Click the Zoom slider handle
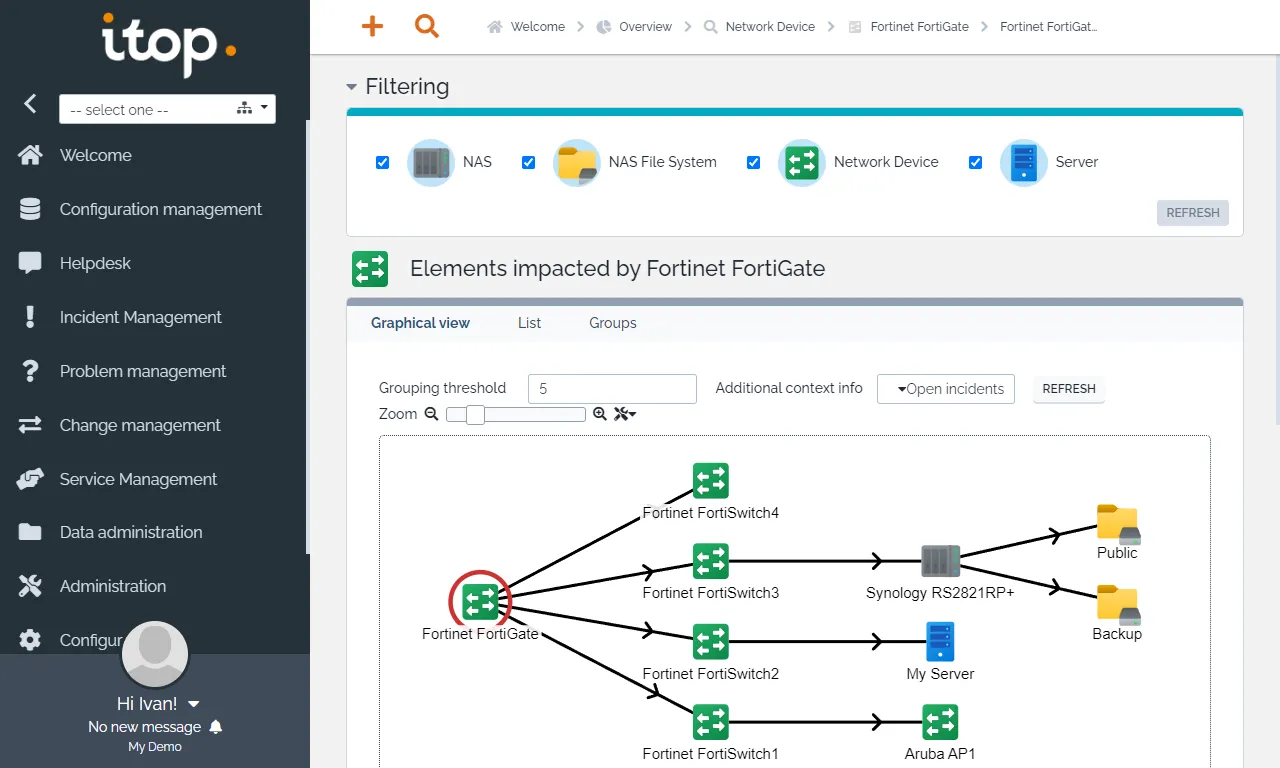This screenshot has width=1280, height=768. 475,414
